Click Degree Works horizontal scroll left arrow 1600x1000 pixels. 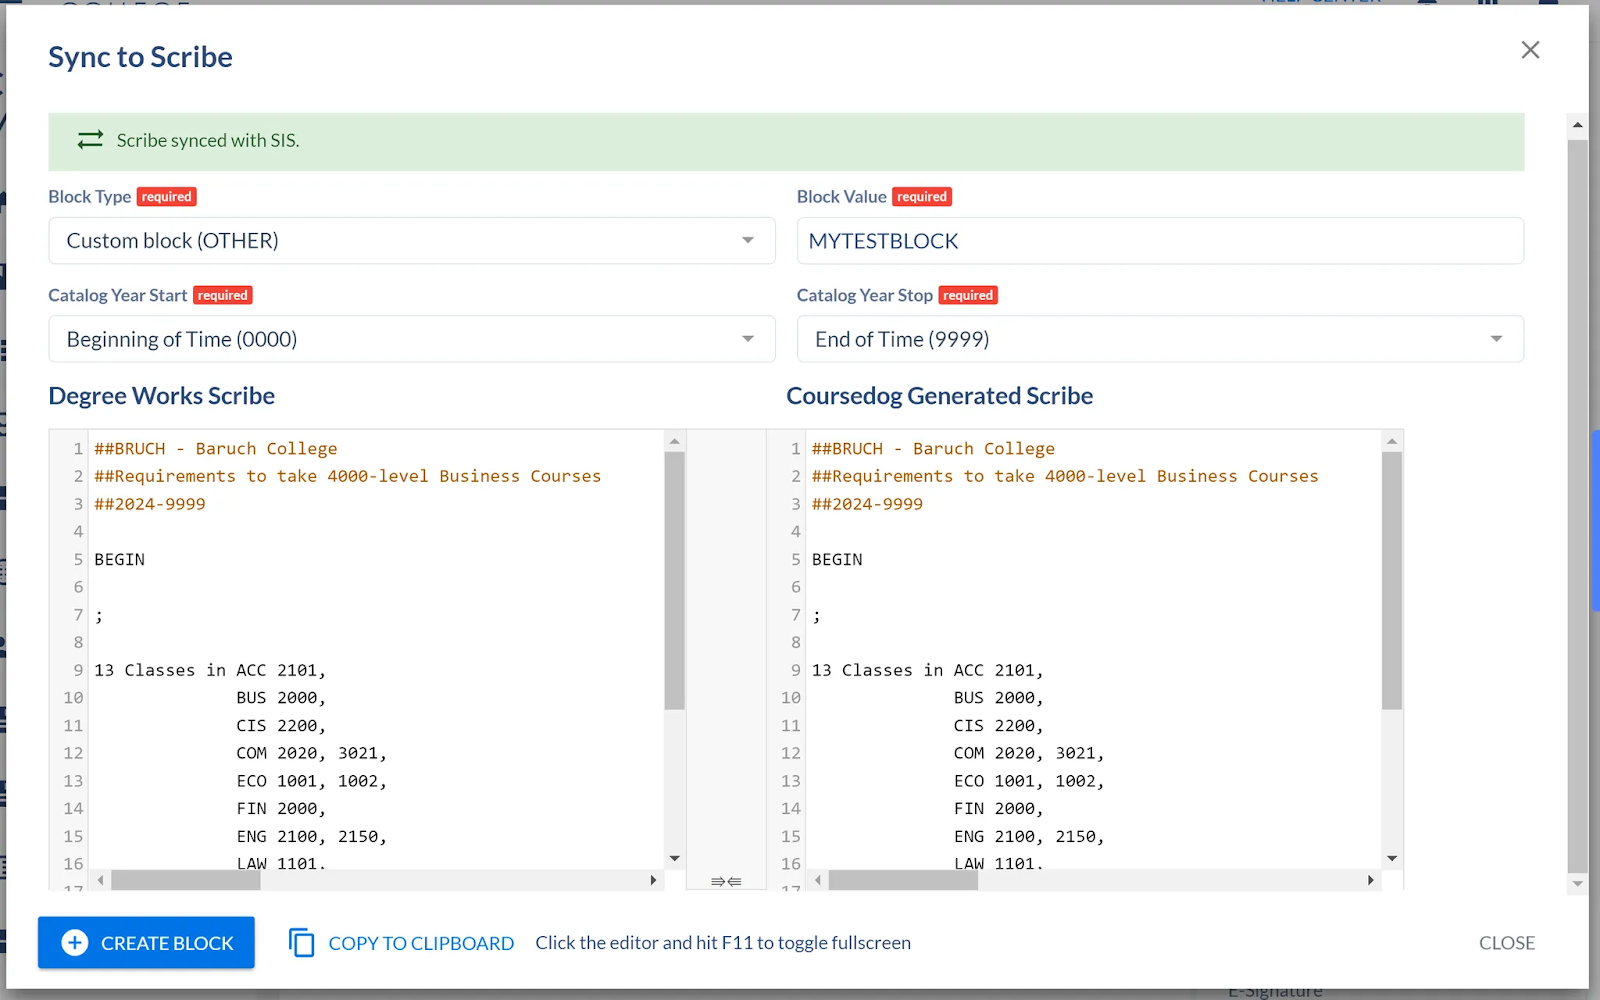click(100, 880)
